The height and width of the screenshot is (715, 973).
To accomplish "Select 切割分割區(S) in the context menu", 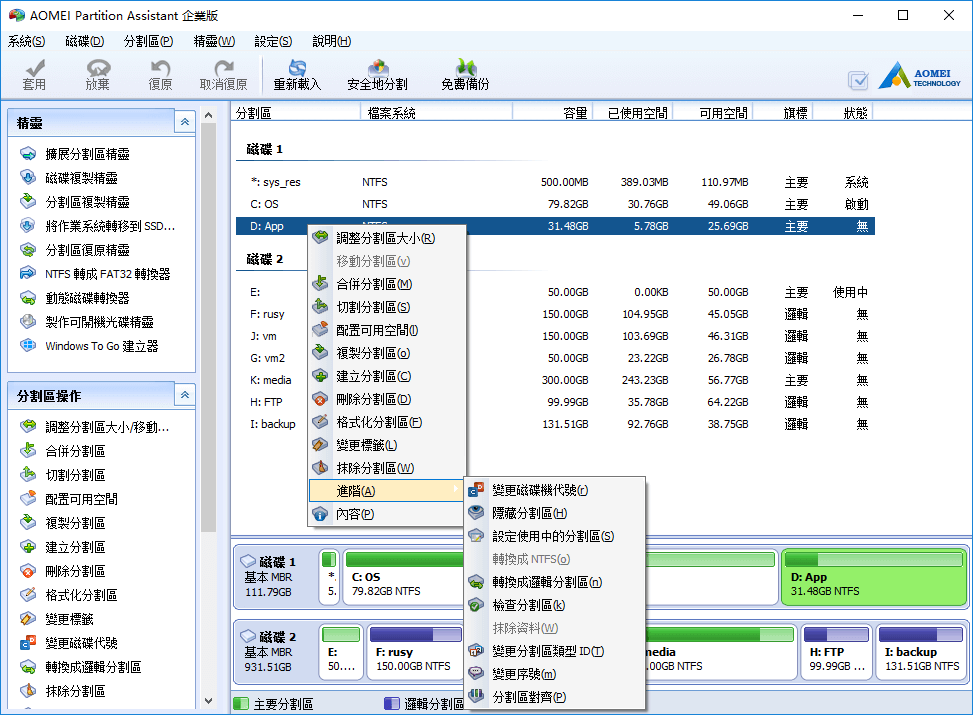I will click(x=386, y=307).
